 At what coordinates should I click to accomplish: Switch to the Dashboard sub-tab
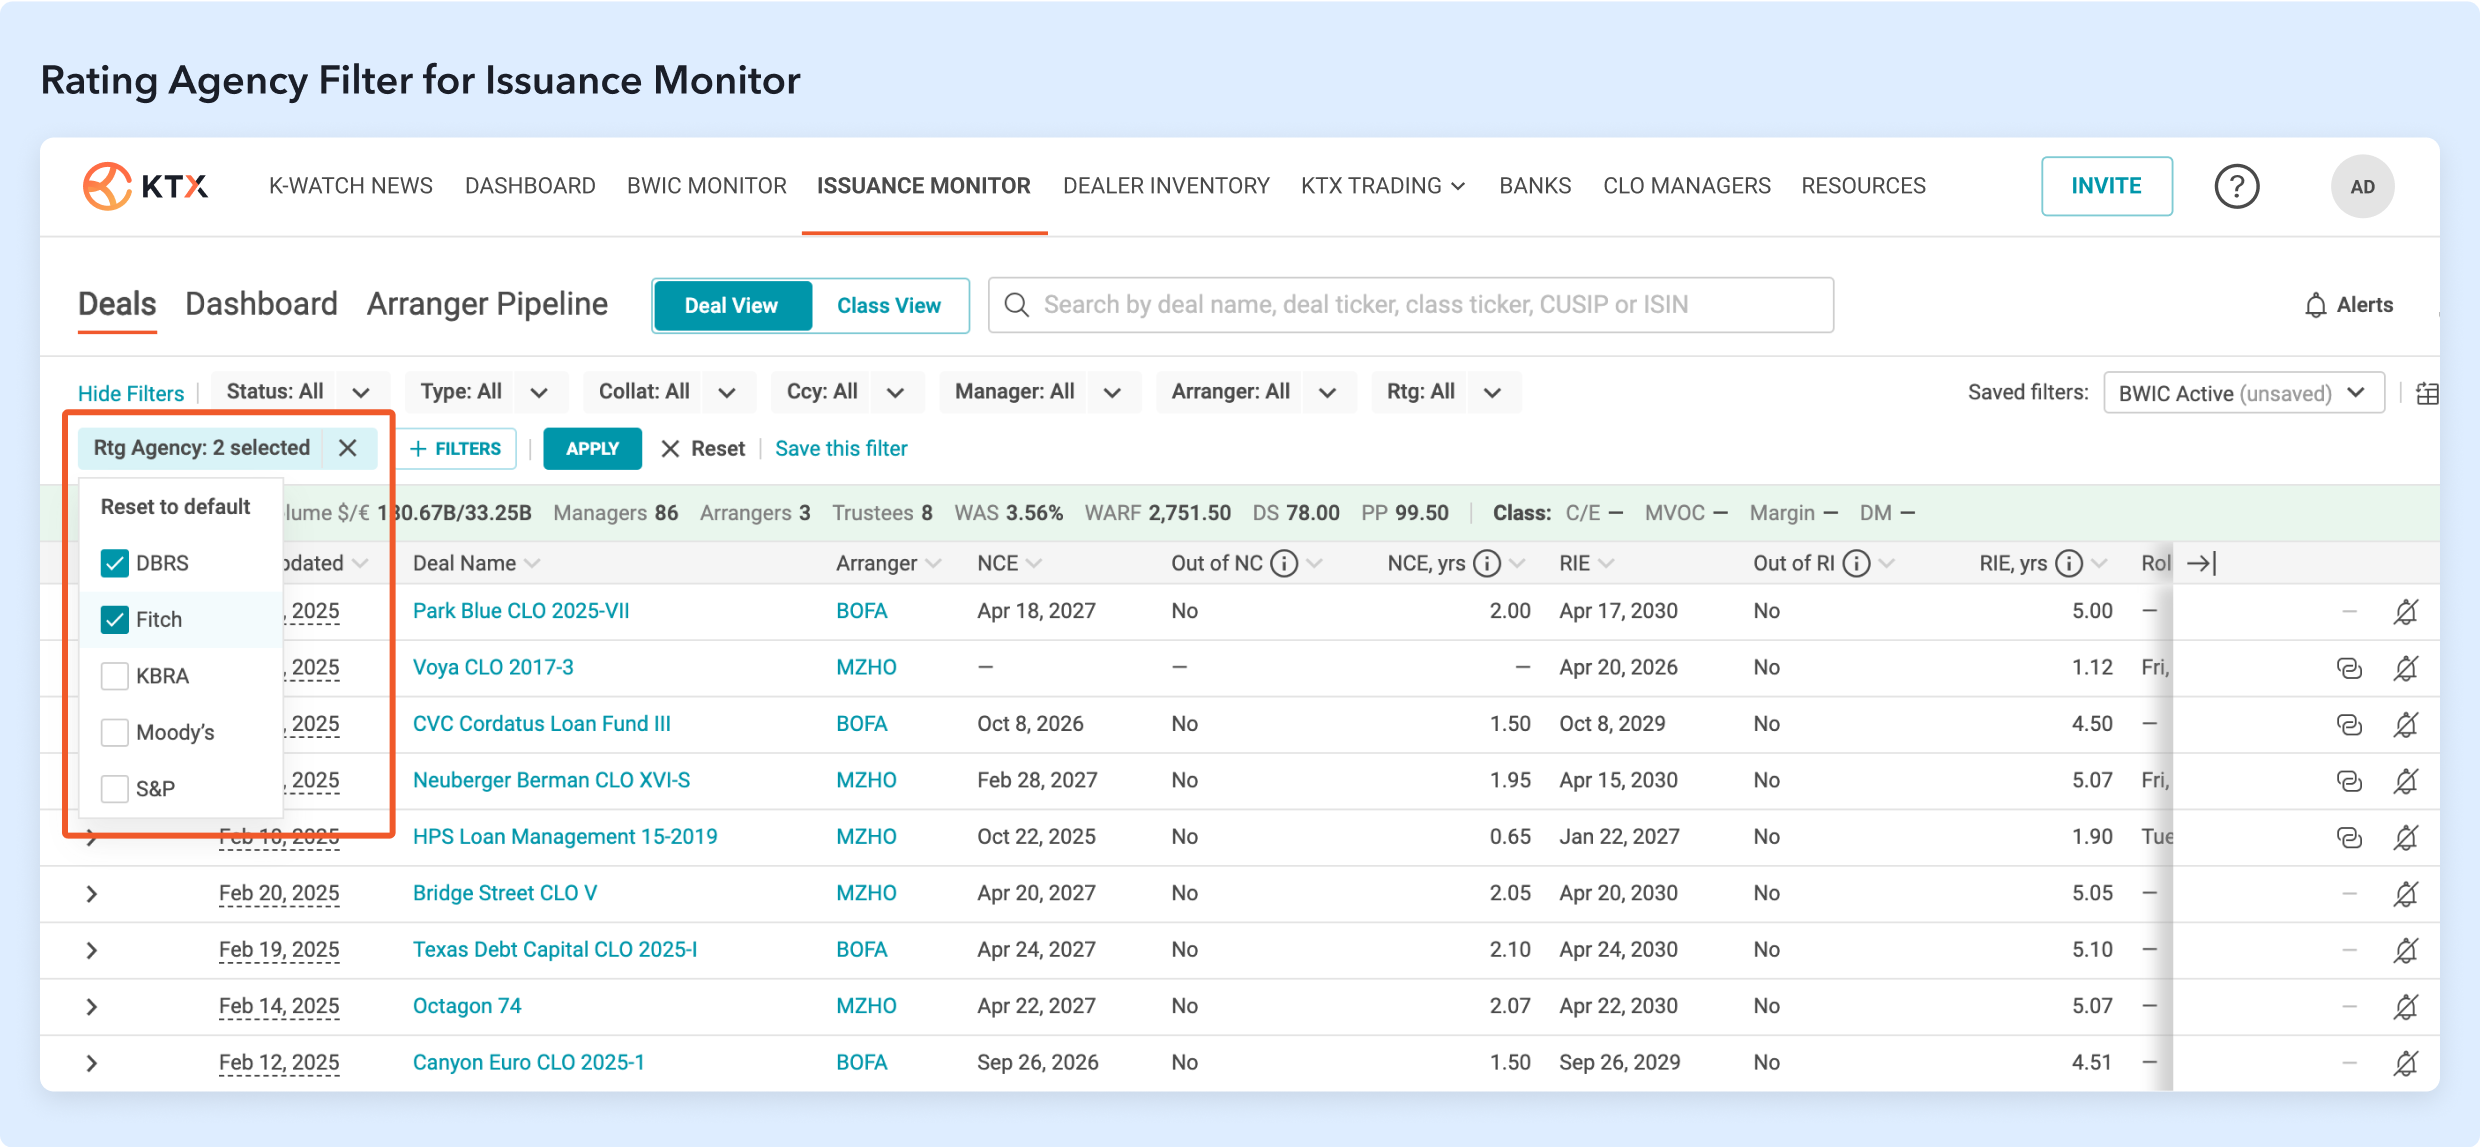[262, 304]
